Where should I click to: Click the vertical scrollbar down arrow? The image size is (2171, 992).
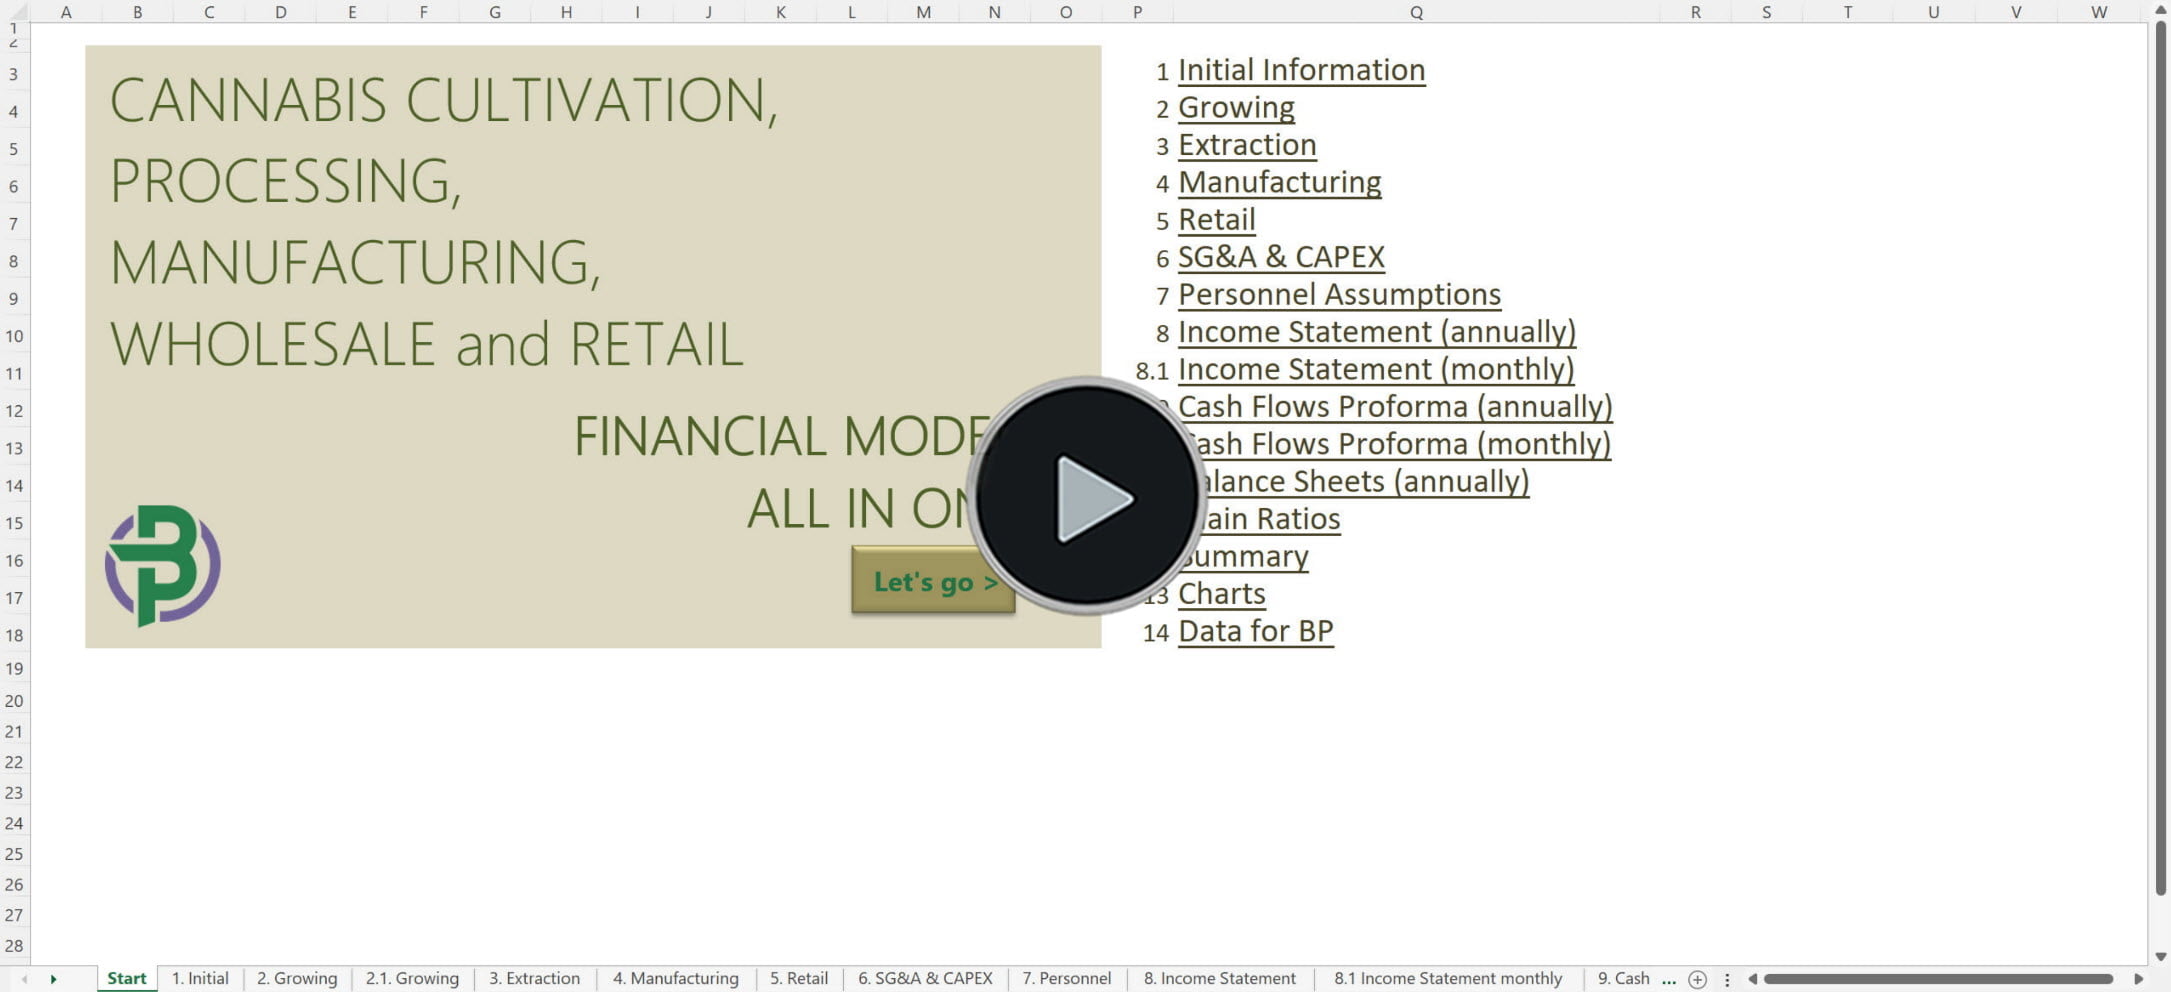click(2160, 956)
